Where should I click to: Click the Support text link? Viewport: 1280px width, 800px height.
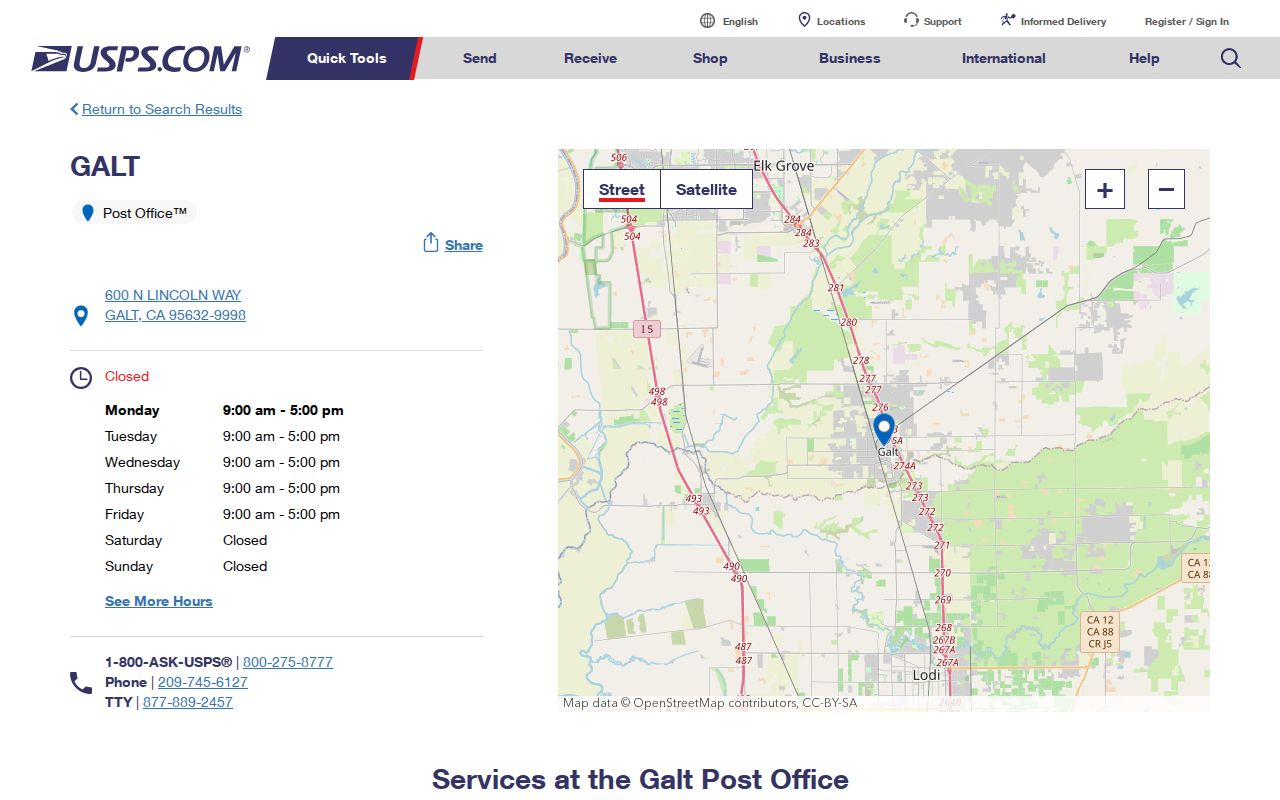pos(943,21)
